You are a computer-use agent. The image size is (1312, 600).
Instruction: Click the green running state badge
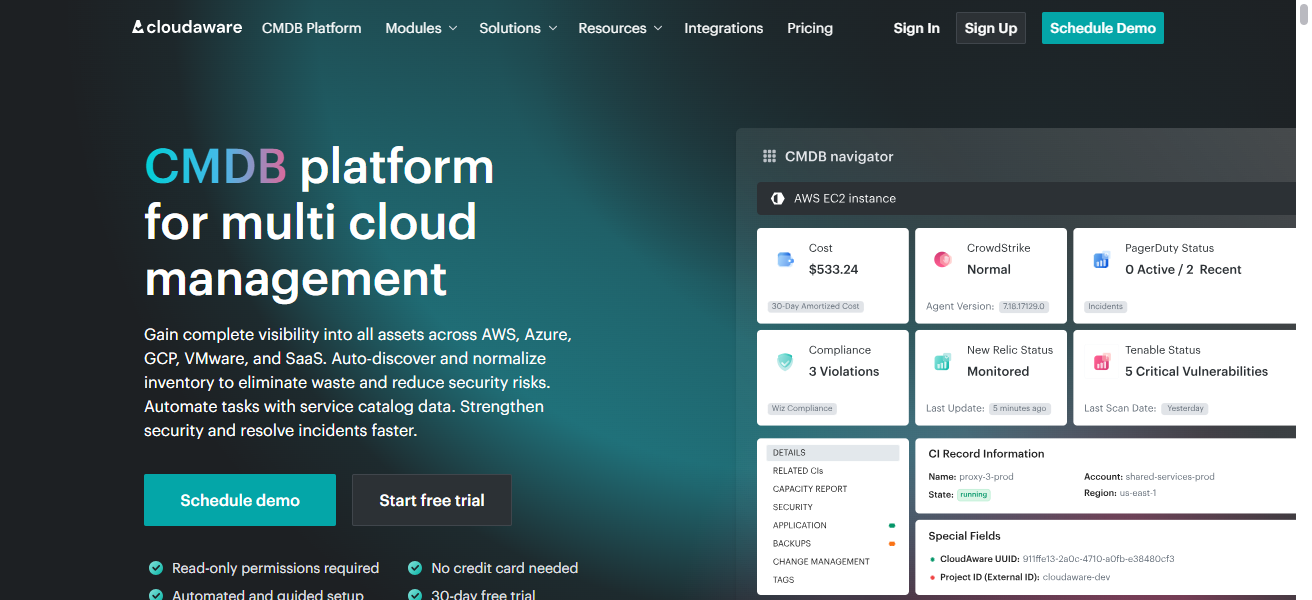coord(973,495)
